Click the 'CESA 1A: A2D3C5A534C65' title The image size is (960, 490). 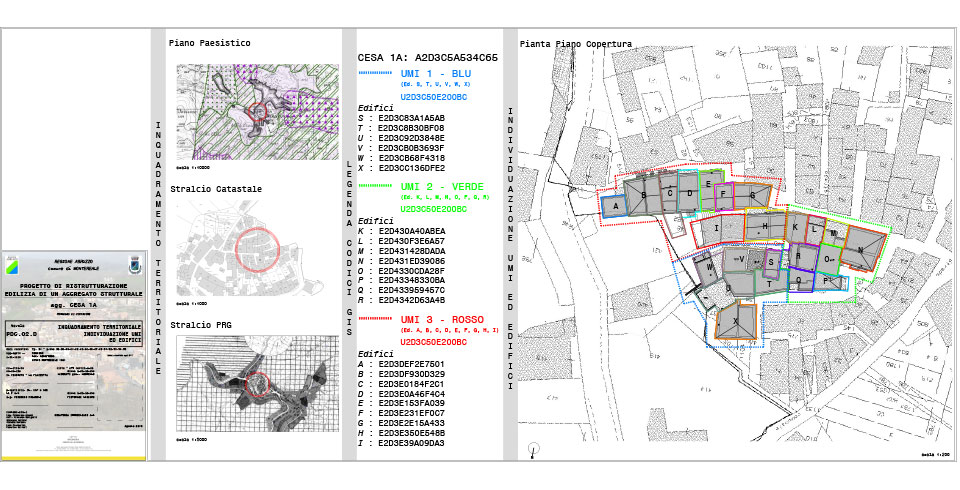(x=427, y=58)
